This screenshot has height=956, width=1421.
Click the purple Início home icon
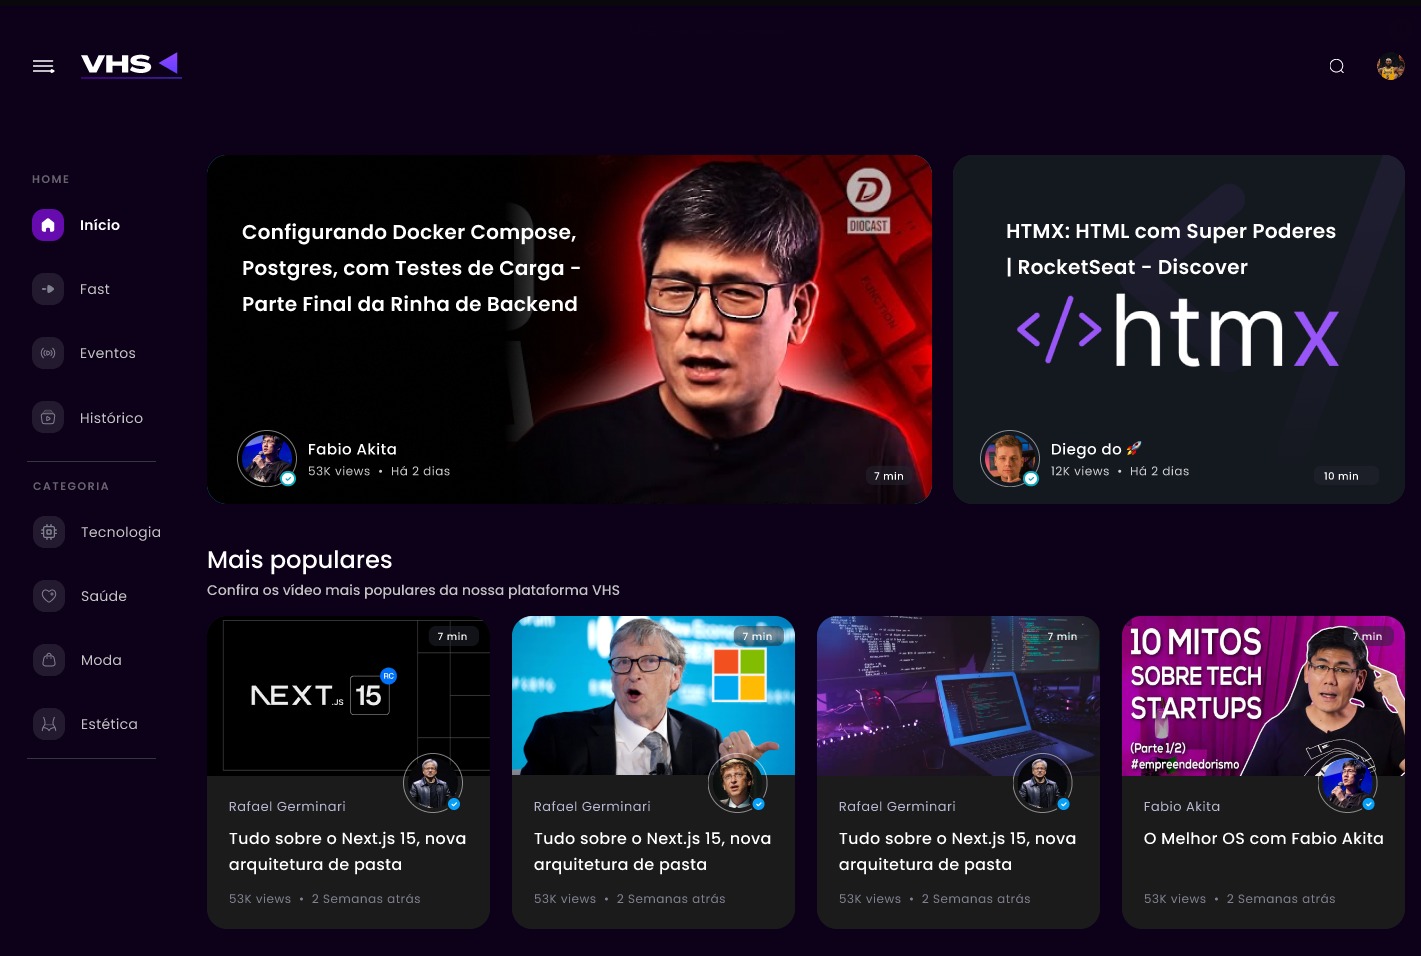click(x=48, y=225)
